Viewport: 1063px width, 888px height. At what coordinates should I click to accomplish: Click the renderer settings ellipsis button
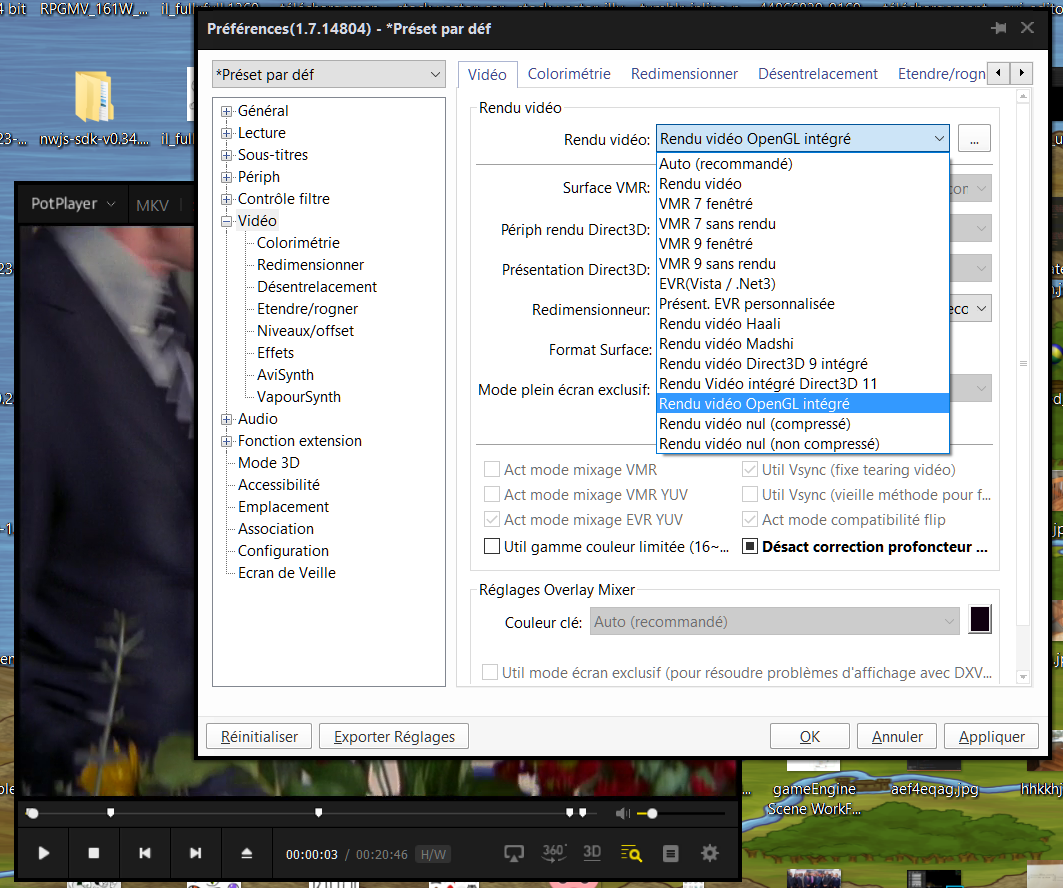974,139
